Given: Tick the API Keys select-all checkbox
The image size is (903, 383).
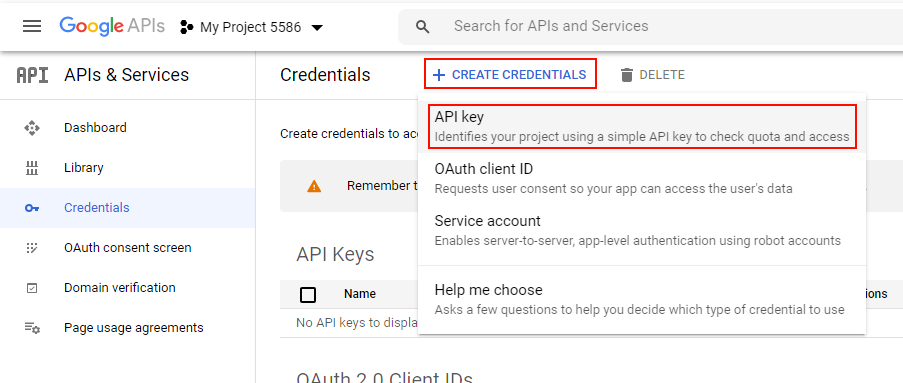Looking at the screenshot, I should (308, 295).
